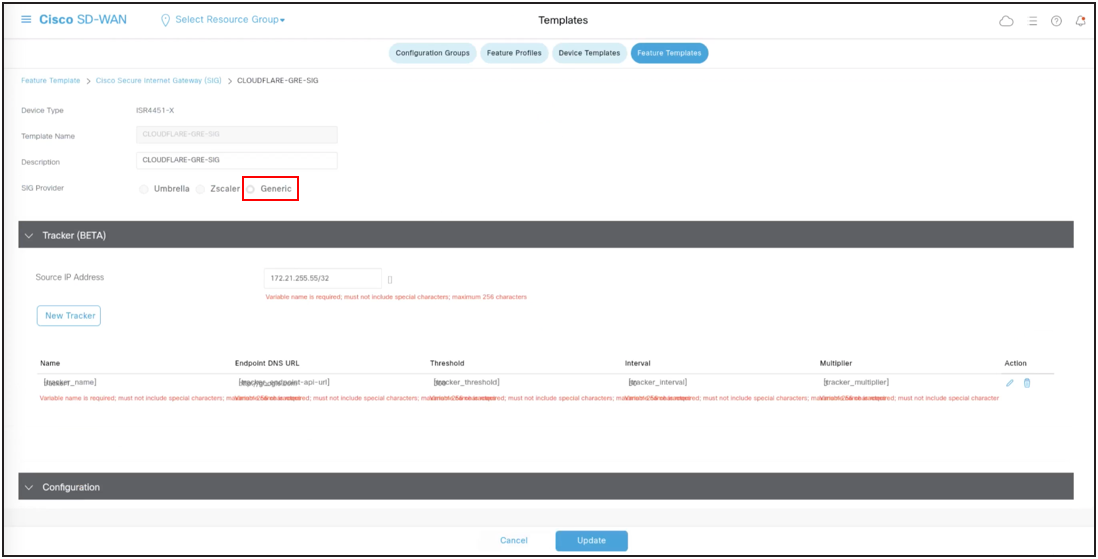
Task: Open the hamburger navigation menu
Action: [x=27, y=20]
